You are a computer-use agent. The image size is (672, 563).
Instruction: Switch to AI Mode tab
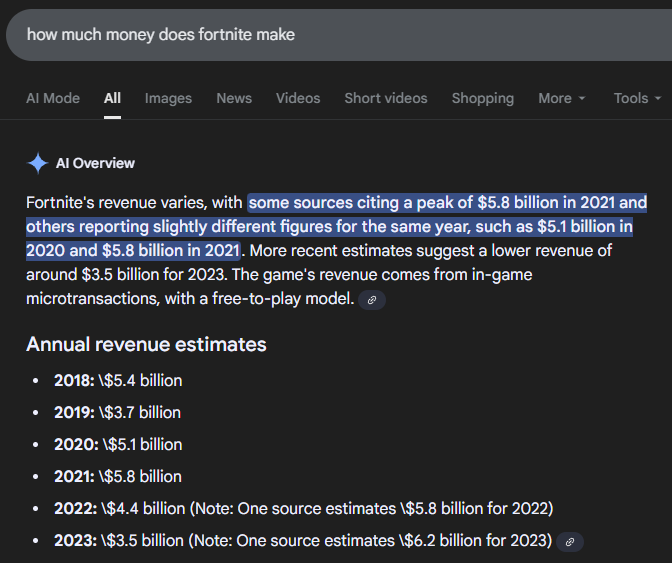coord(53,99)
